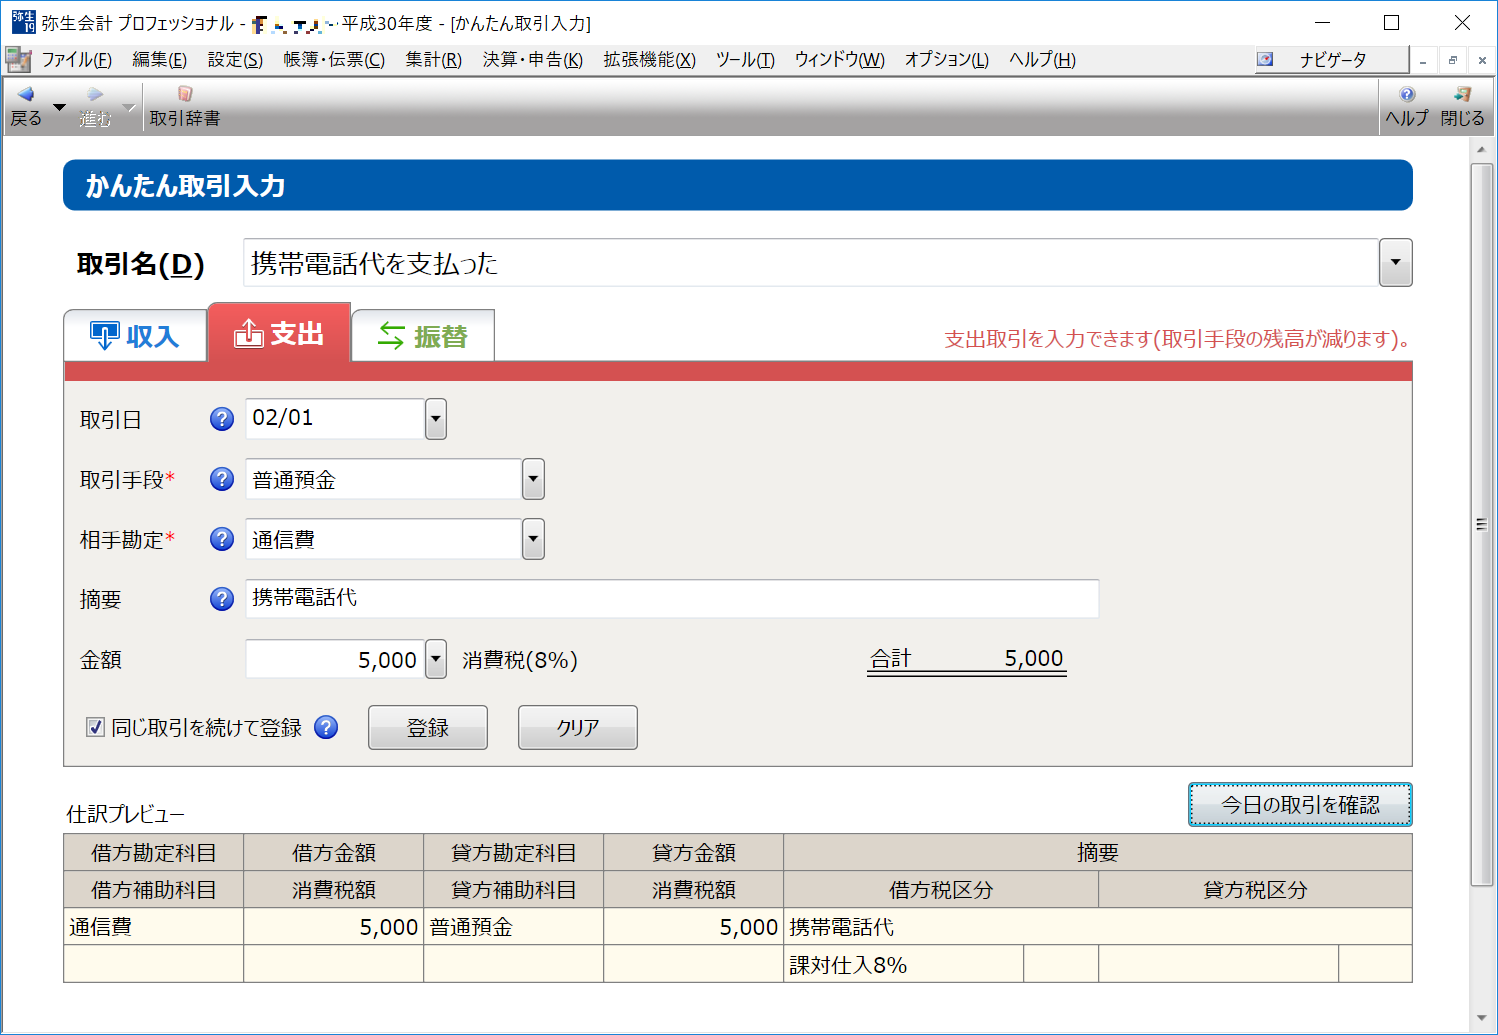Image resolution: width=1498 pixels, height=1035 pixels.
Task: Click the 閉じる icon in toolbar
Action: coord(1463,94)
